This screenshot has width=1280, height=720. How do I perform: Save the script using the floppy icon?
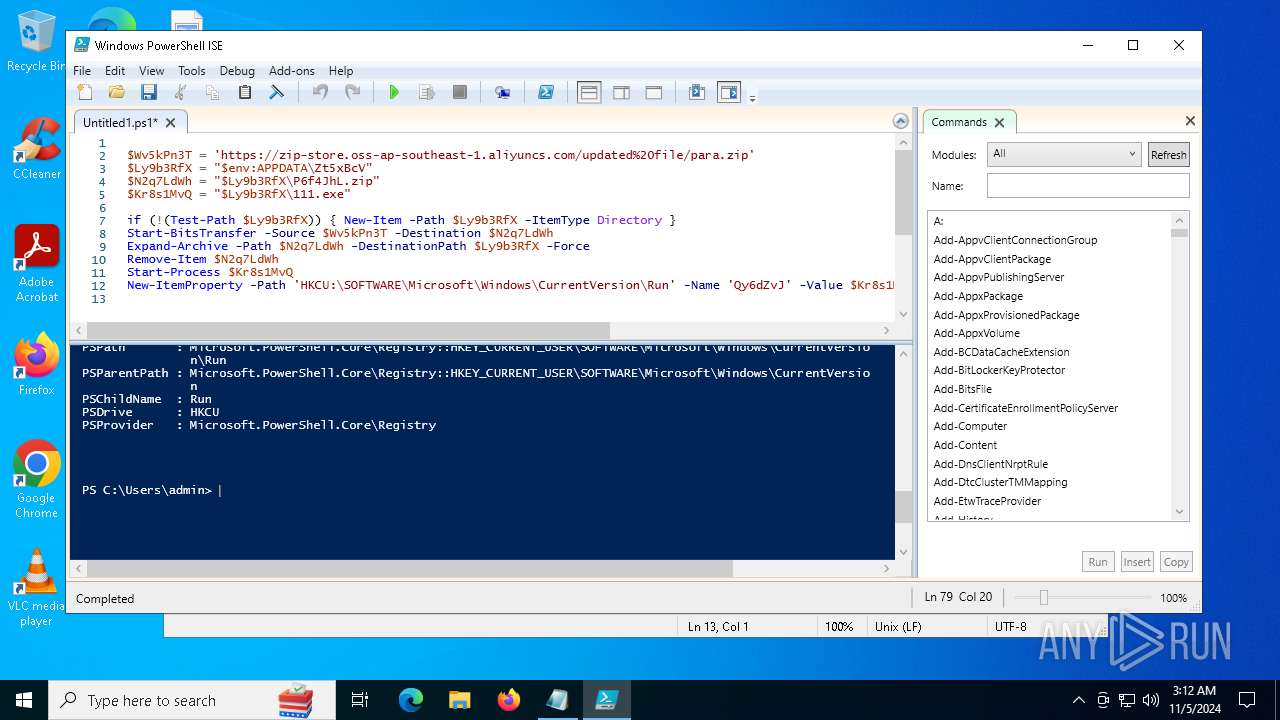(x=149, y=92)
